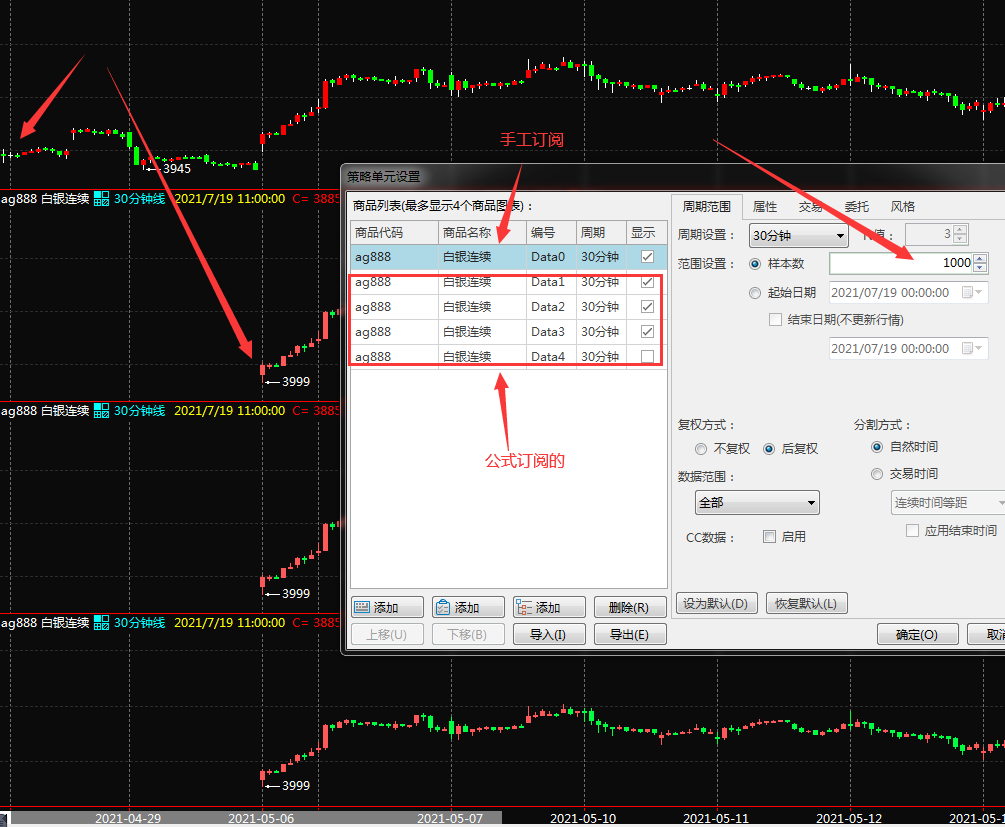Decrease 样本数 value with down arrow
This screenshot has height=827, width=1005.
(980, 268)
